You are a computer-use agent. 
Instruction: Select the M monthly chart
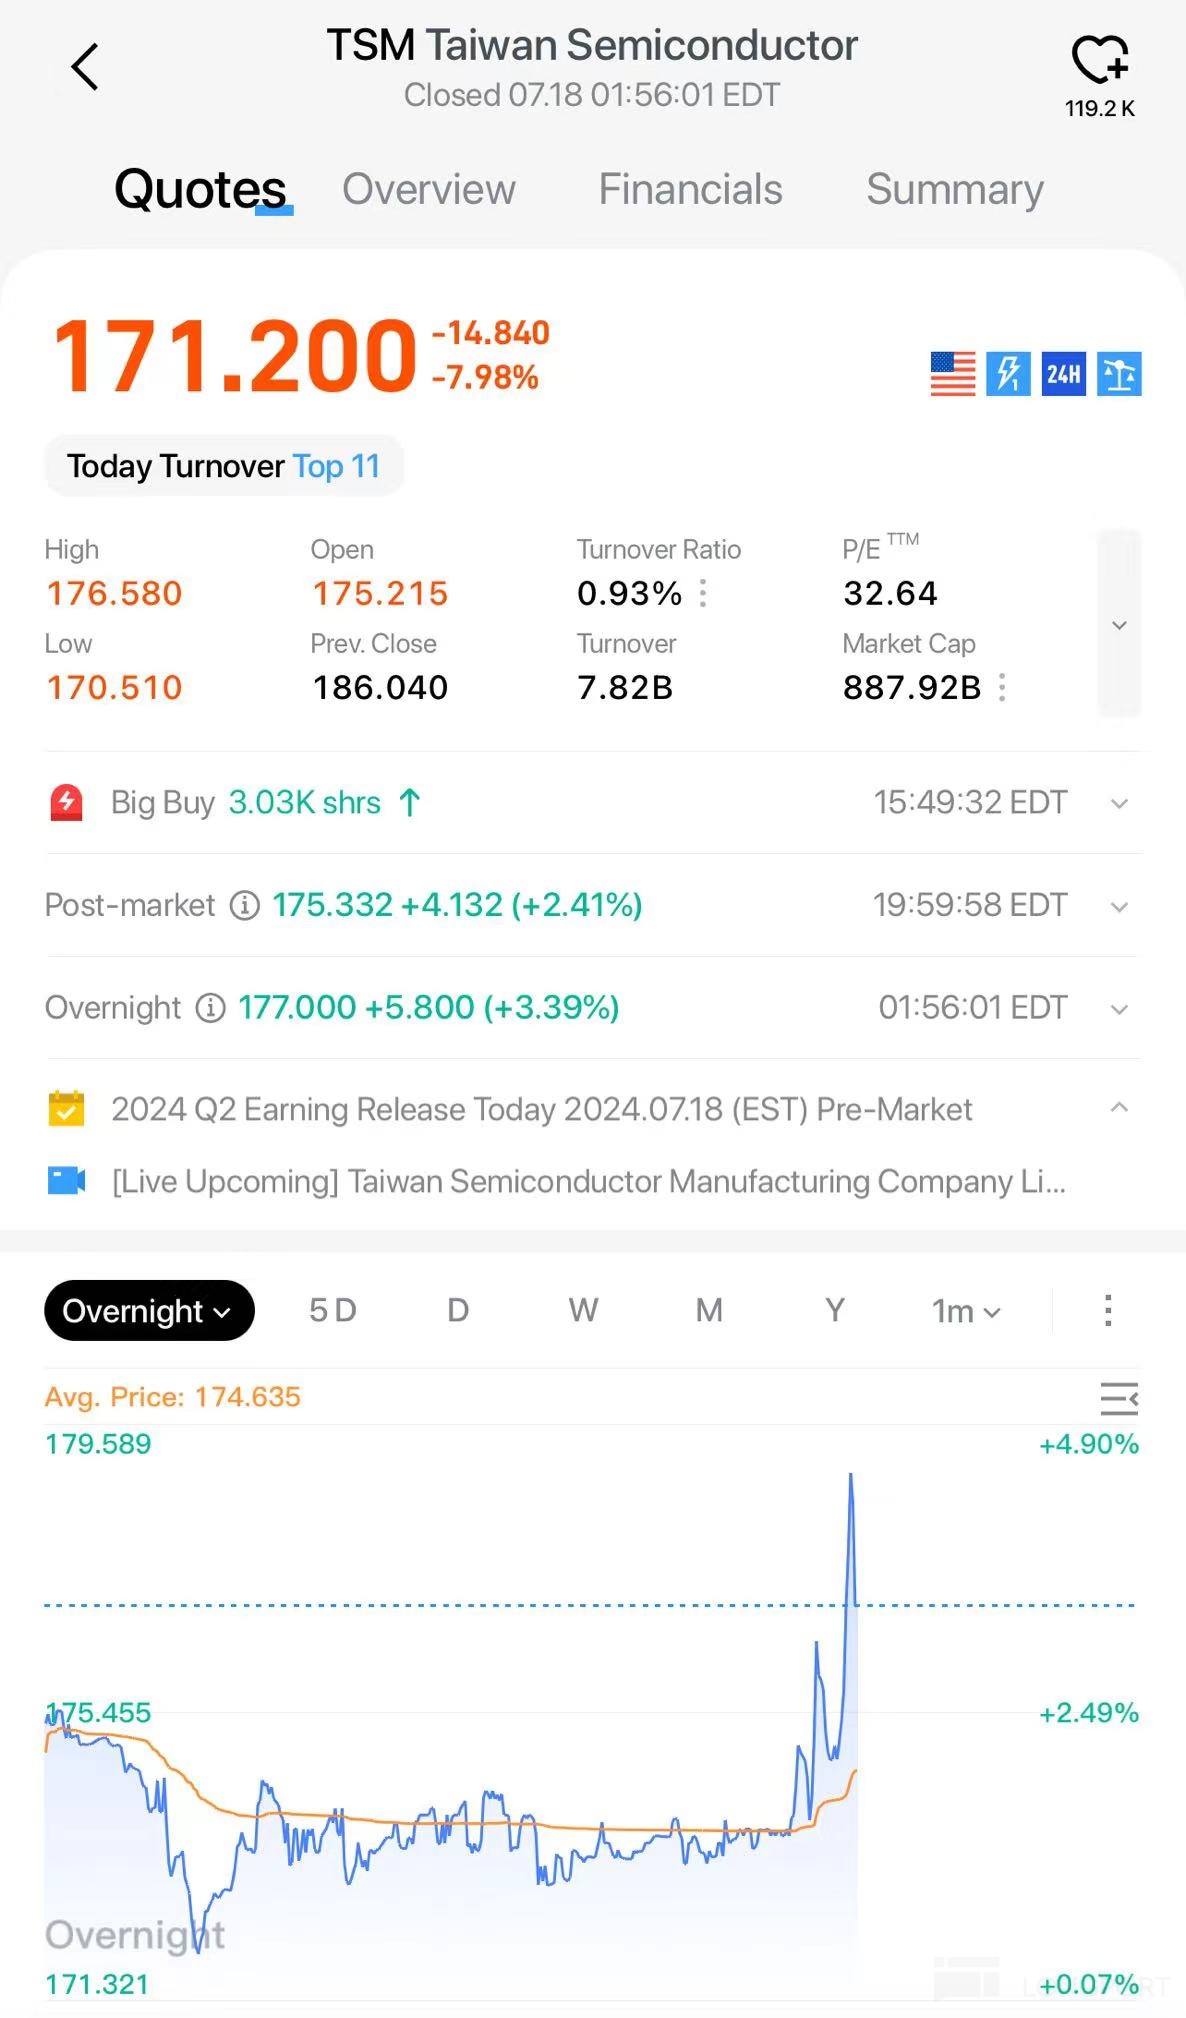(x=709, y=1310)
